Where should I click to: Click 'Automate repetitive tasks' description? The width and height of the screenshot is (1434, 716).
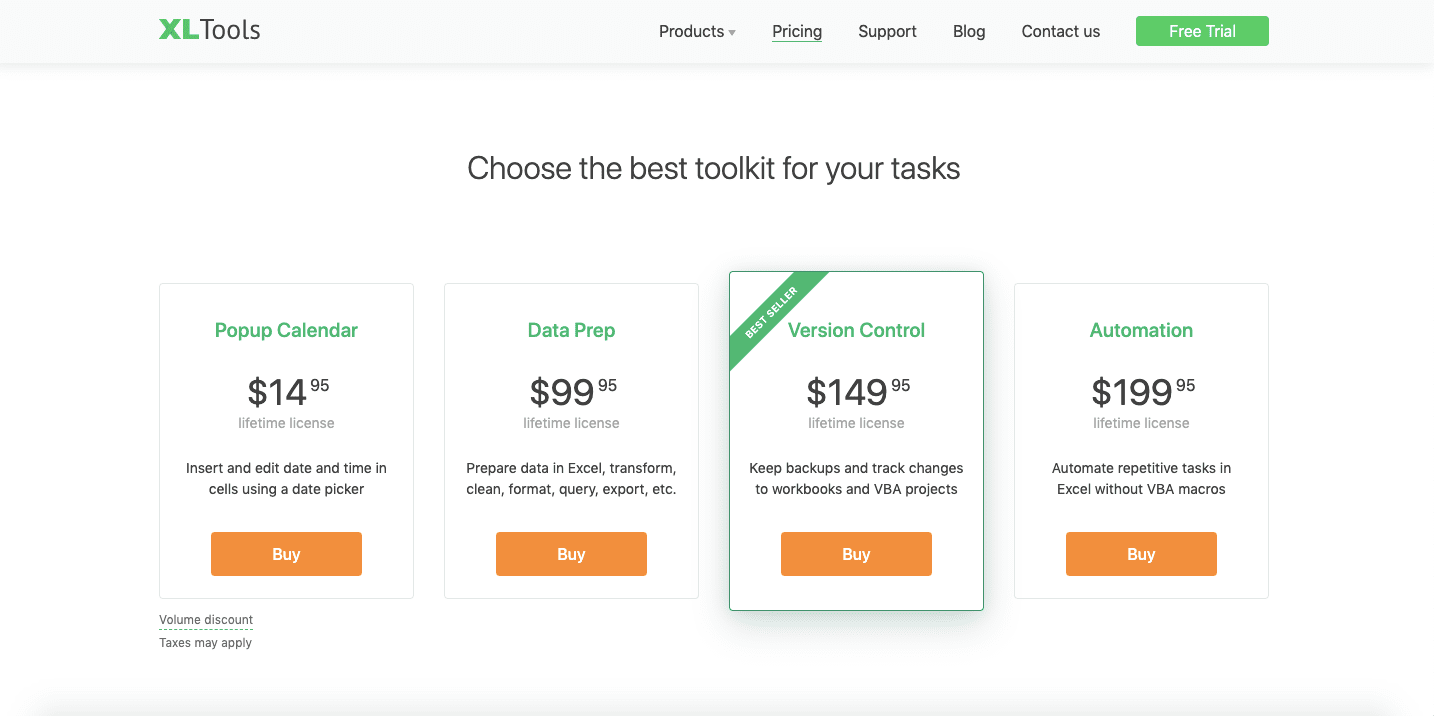click(1141, 478)
